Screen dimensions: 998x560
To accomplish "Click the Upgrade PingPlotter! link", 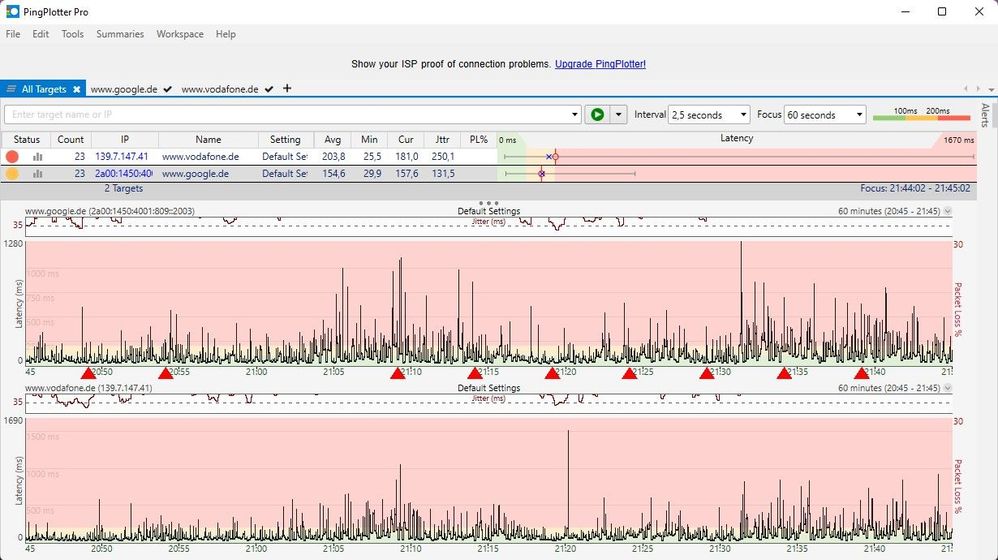I will [x=600, y=64].
